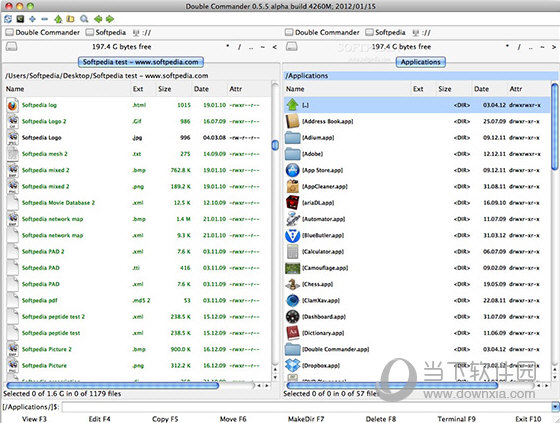
Task: Click the green up-folder toolbar icon
Action: point(58,19)
